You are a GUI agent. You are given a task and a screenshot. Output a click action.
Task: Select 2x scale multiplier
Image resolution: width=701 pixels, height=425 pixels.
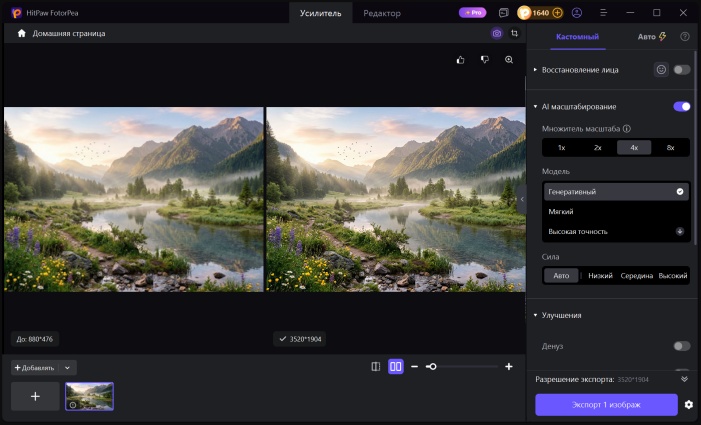point(598,147)
